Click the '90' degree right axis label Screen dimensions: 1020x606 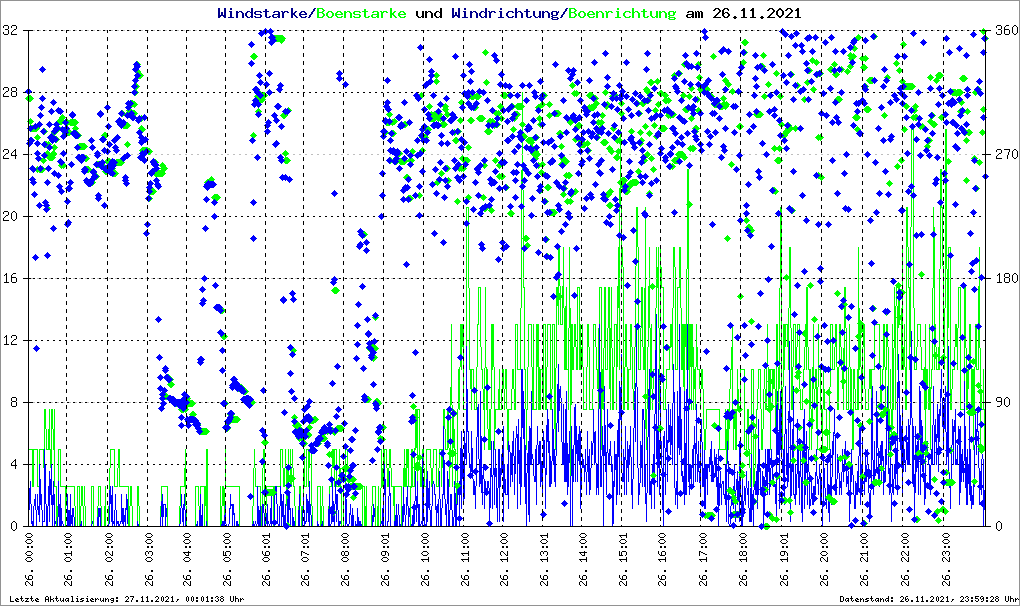tap(1001, 403)
